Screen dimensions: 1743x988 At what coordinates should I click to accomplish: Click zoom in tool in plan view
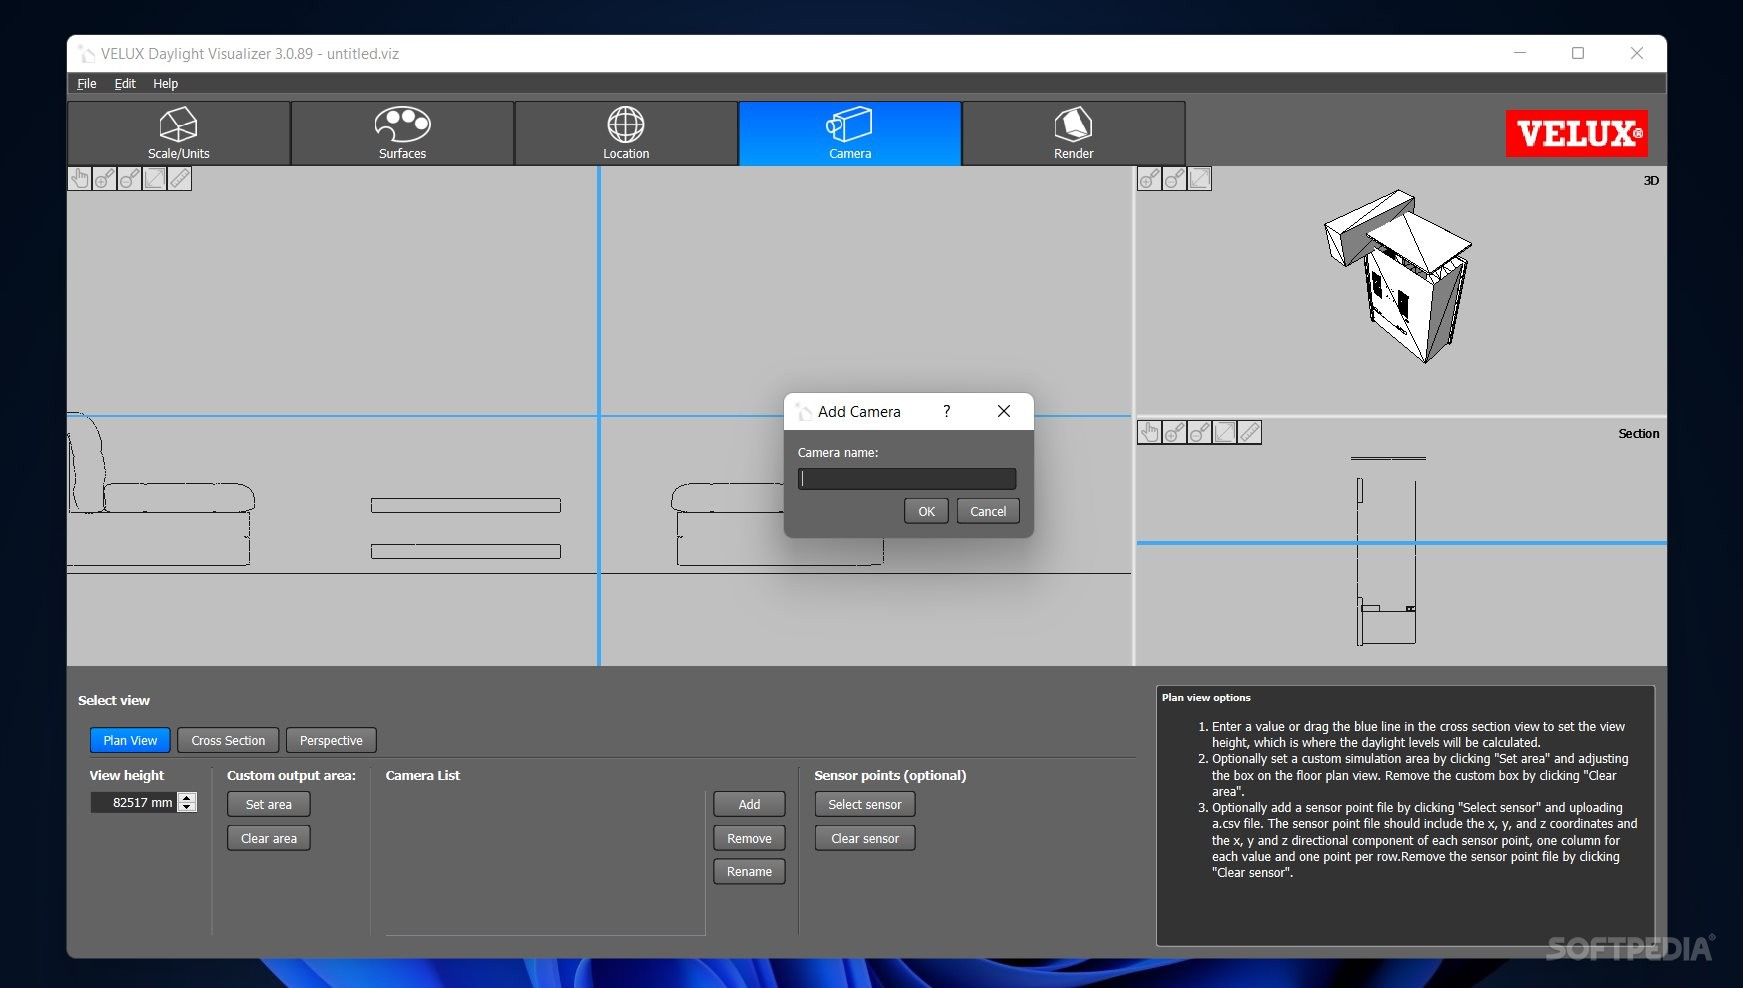click(105, 179)
